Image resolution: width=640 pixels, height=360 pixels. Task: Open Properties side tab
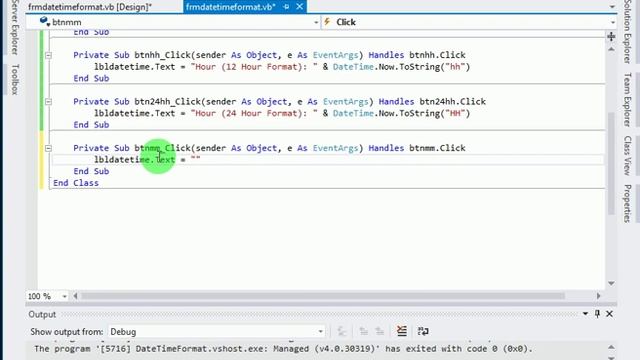pyautogui.click(x=627, y=204)
